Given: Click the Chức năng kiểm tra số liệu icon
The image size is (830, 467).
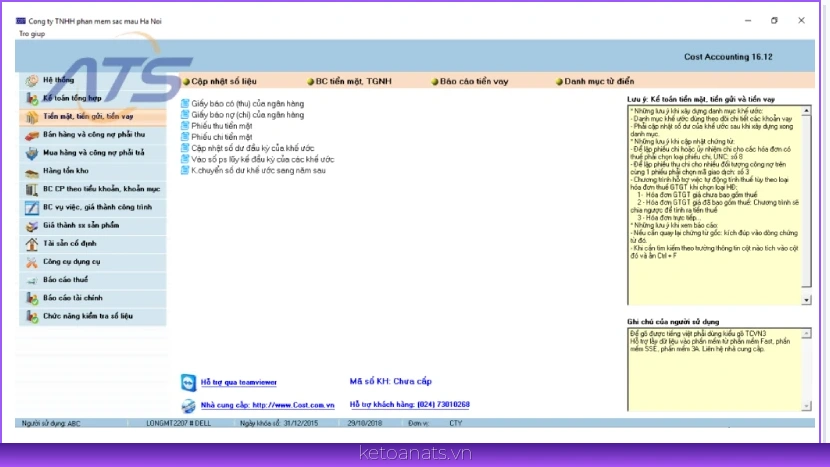Looking at the screenshot, I should [x=32, y=317].
